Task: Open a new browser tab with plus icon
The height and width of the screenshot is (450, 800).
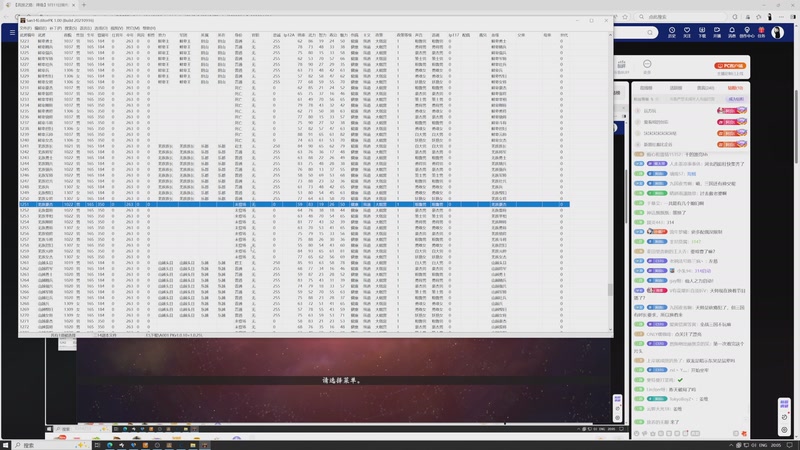Action: point(84,5)
